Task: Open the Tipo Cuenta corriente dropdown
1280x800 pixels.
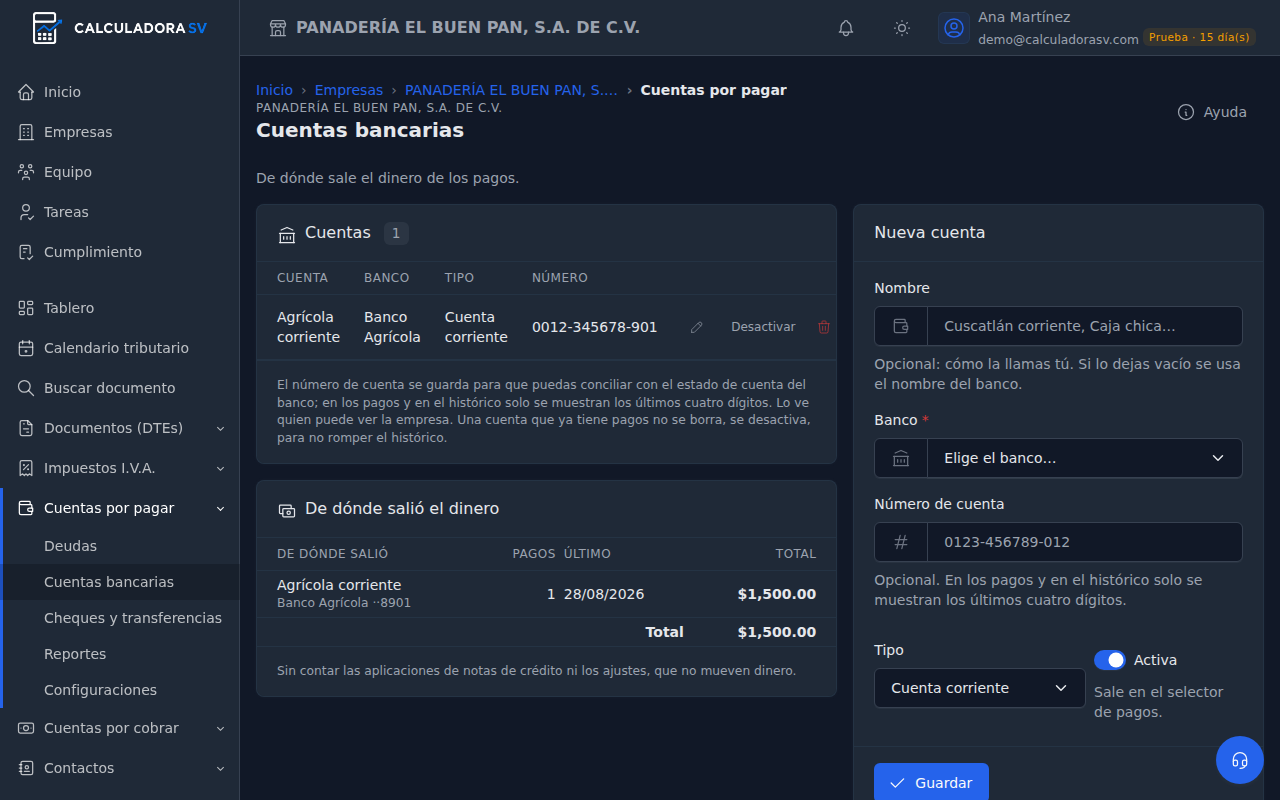Action: pos(980,688)
